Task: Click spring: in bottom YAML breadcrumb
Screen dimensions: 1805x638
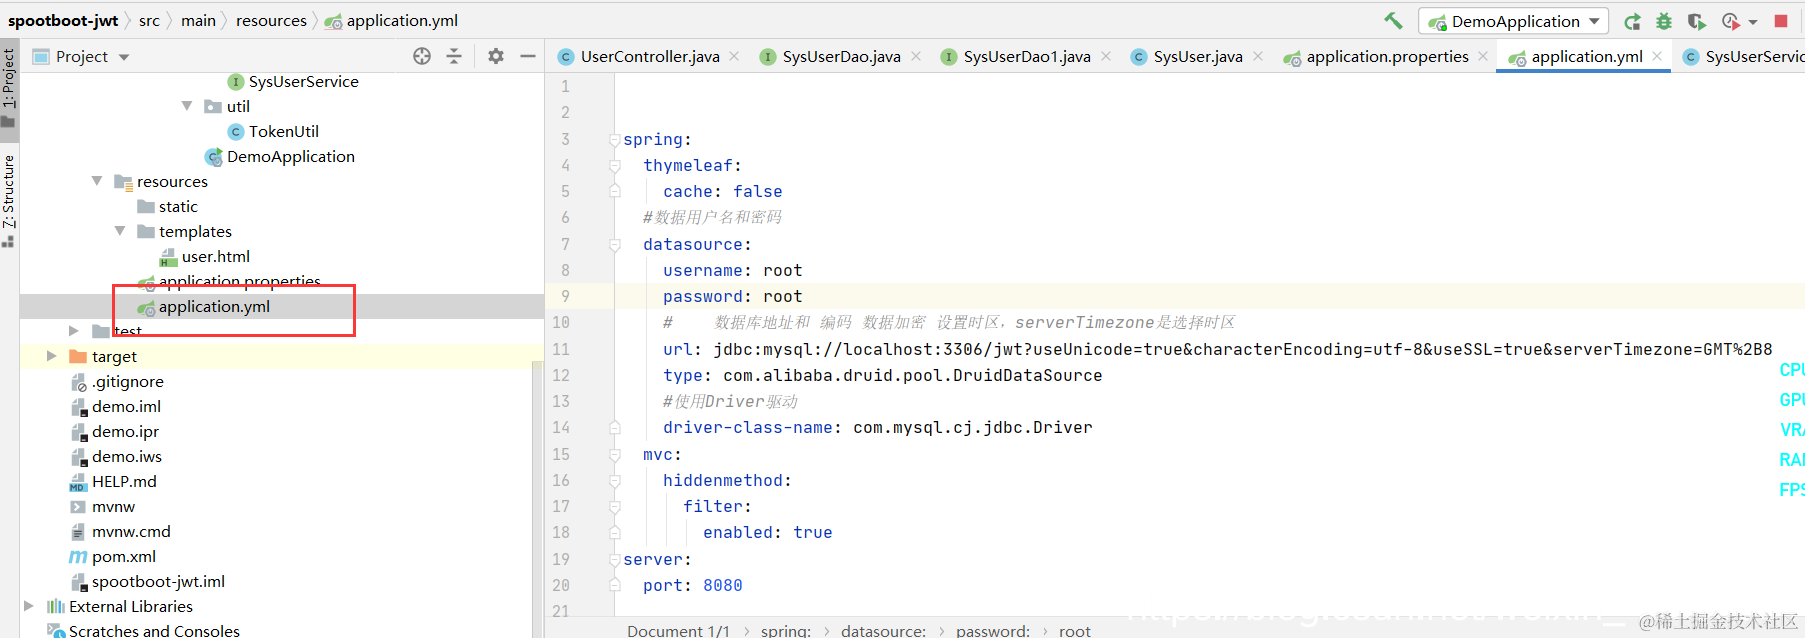Action: coord(785,630)
